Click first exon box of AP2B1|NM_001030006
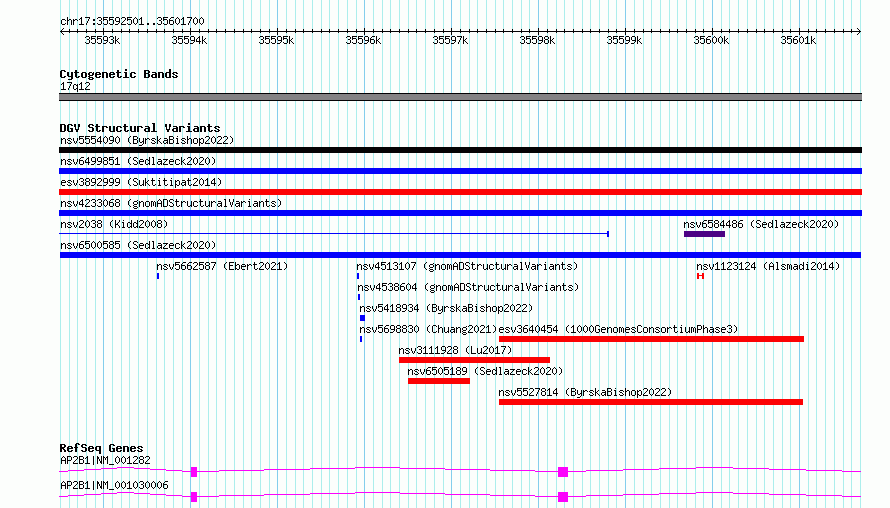The image size is (890, 508). [x=194, y=497]
